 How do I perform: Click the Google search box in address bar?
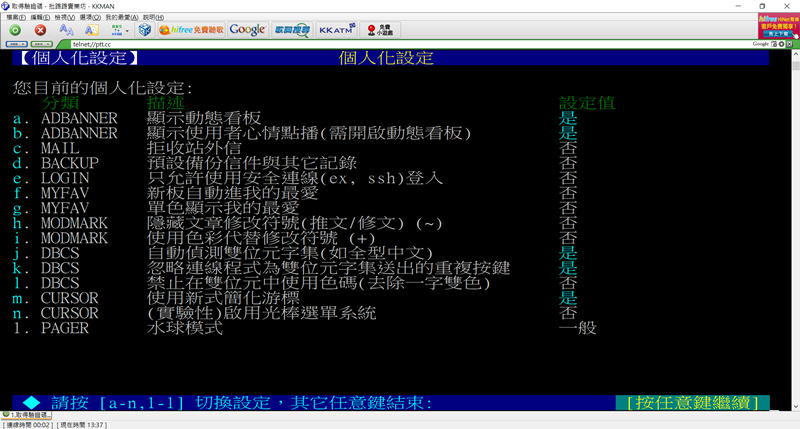761,44
